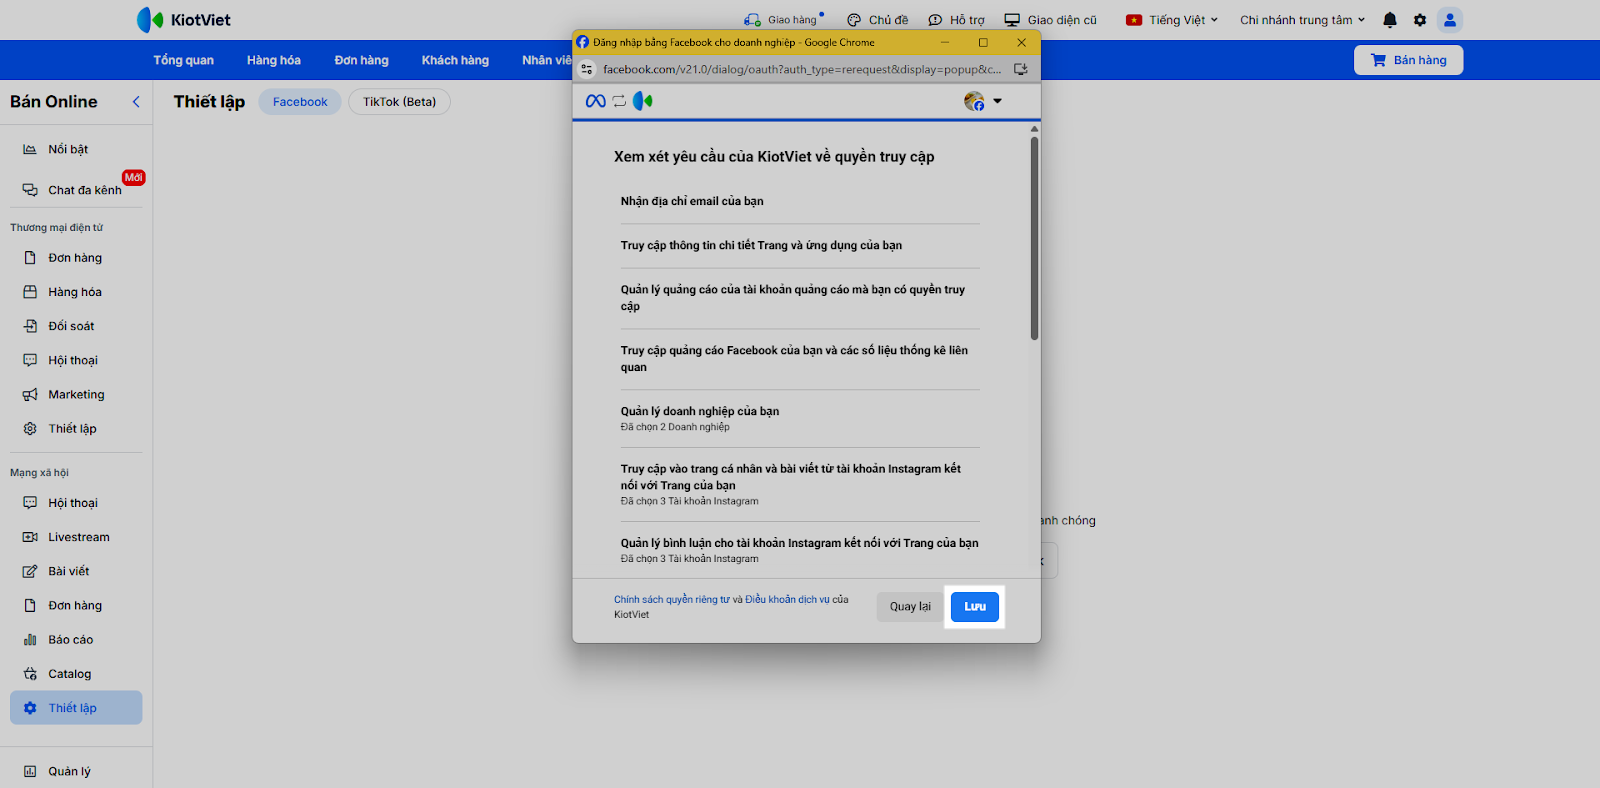Viewport: 1600px width, 788px height.
Task: Open the Giao hàng delivery menu
Action: coord(783,20)
